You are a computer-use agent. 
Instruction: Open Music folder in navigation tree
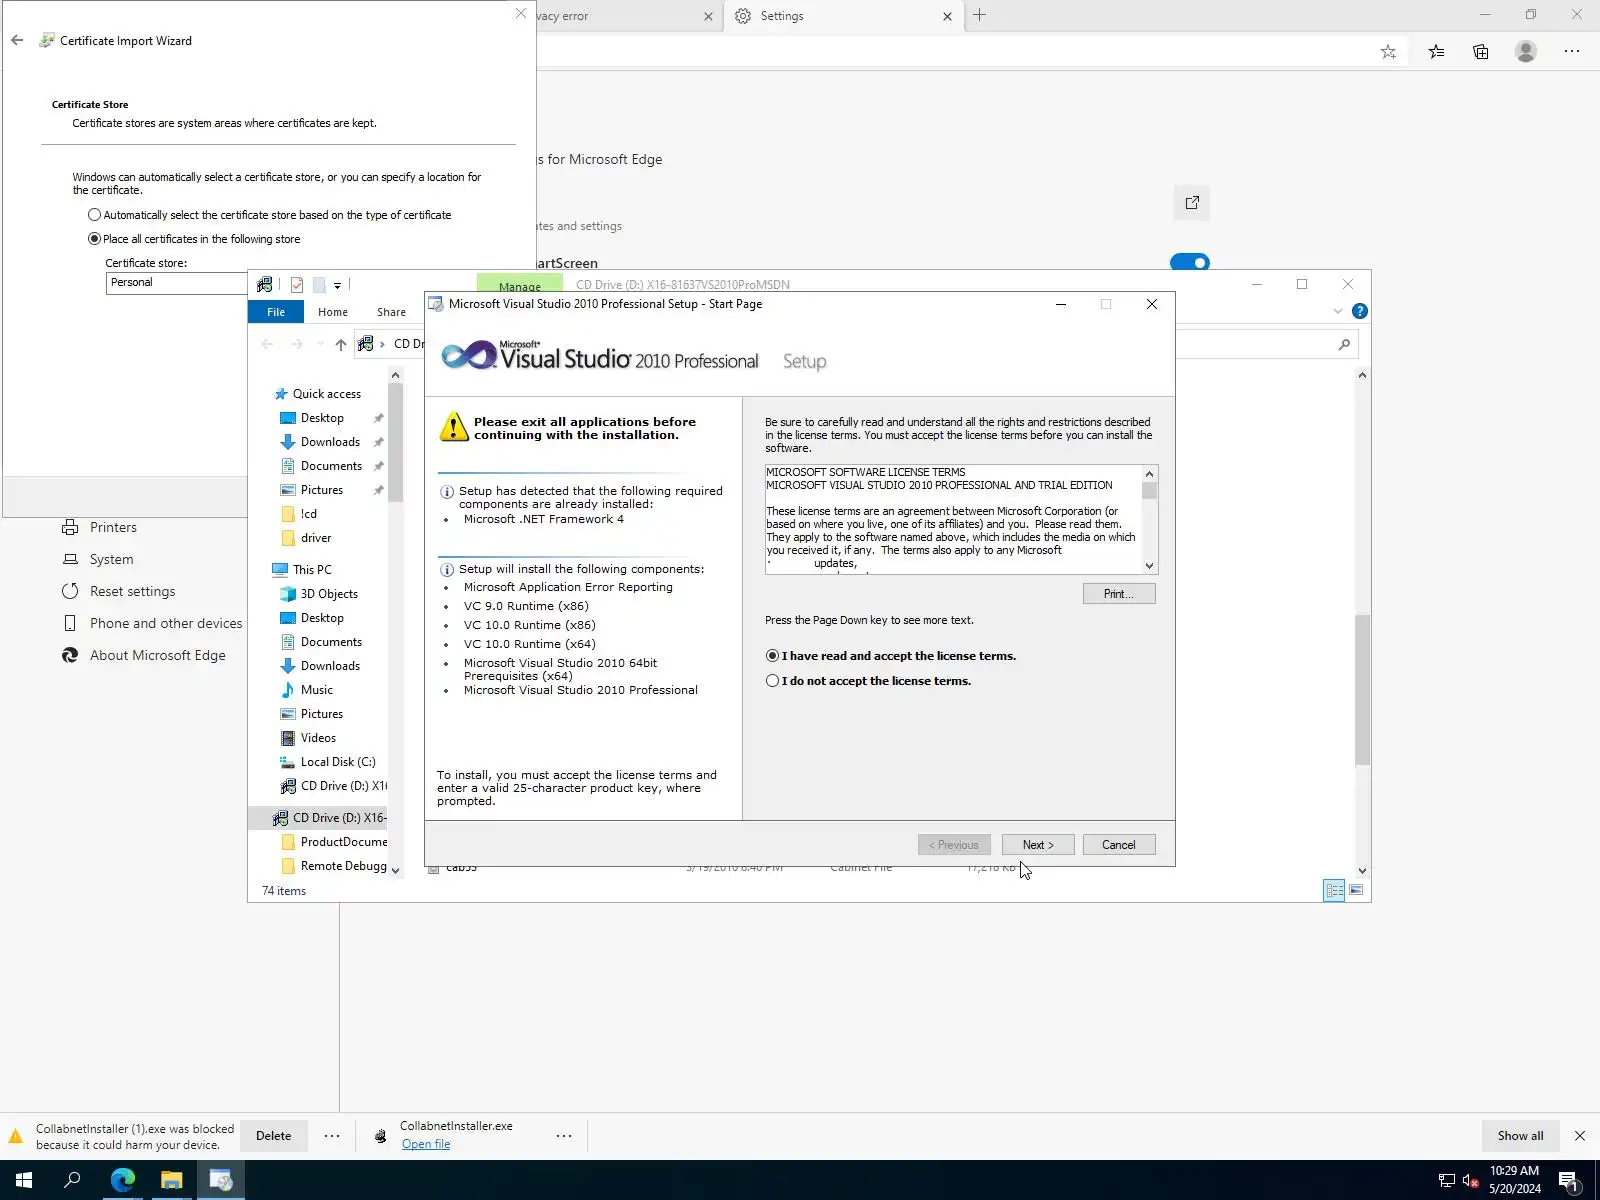coord(316,690)
